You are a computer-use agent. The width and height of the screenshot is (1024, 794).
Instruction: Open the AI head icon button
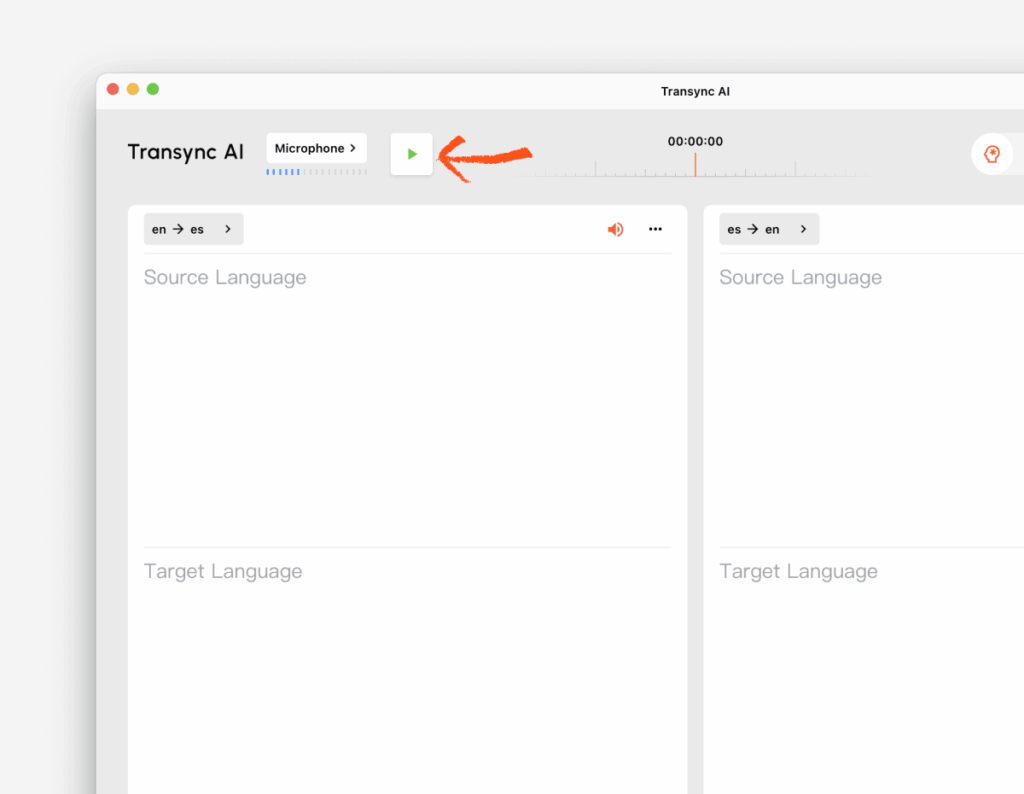click(991, 154)
